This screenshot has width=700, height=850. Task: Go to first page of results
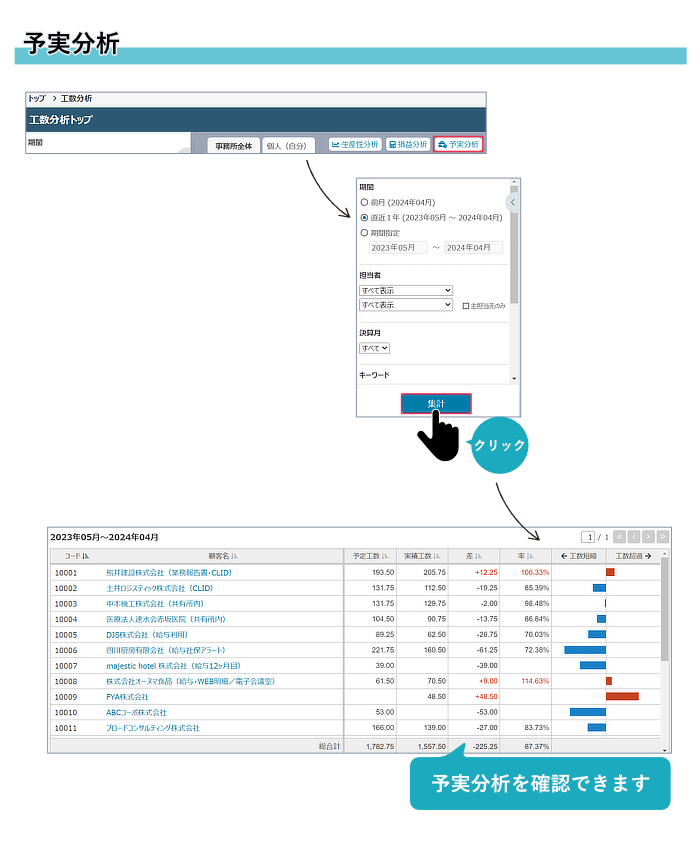tap(620, 537)
